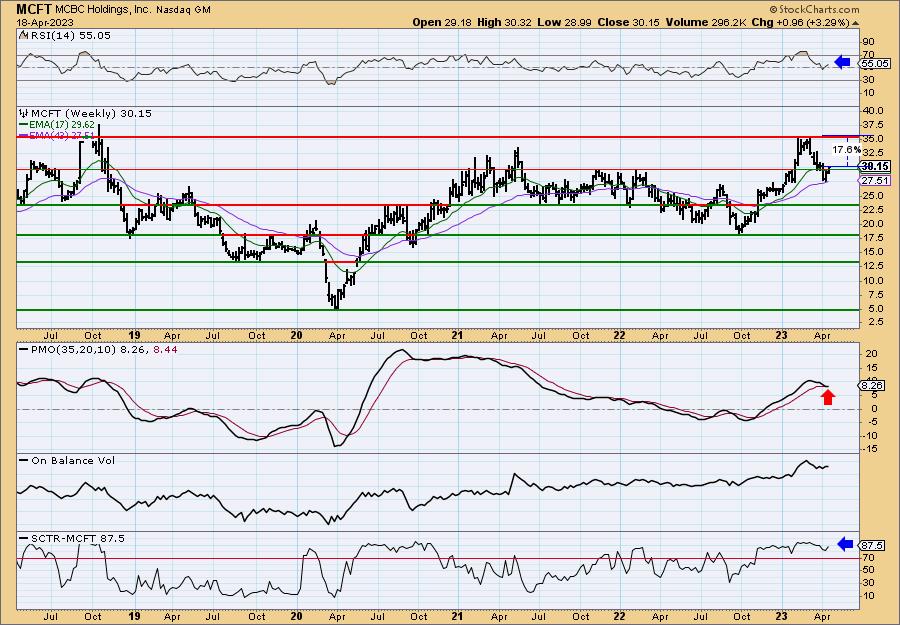The height and width of the screenshot is (625, 900).
Task: Click the boxed 55.05 RSI axis value
Action: tap(876, 64)
